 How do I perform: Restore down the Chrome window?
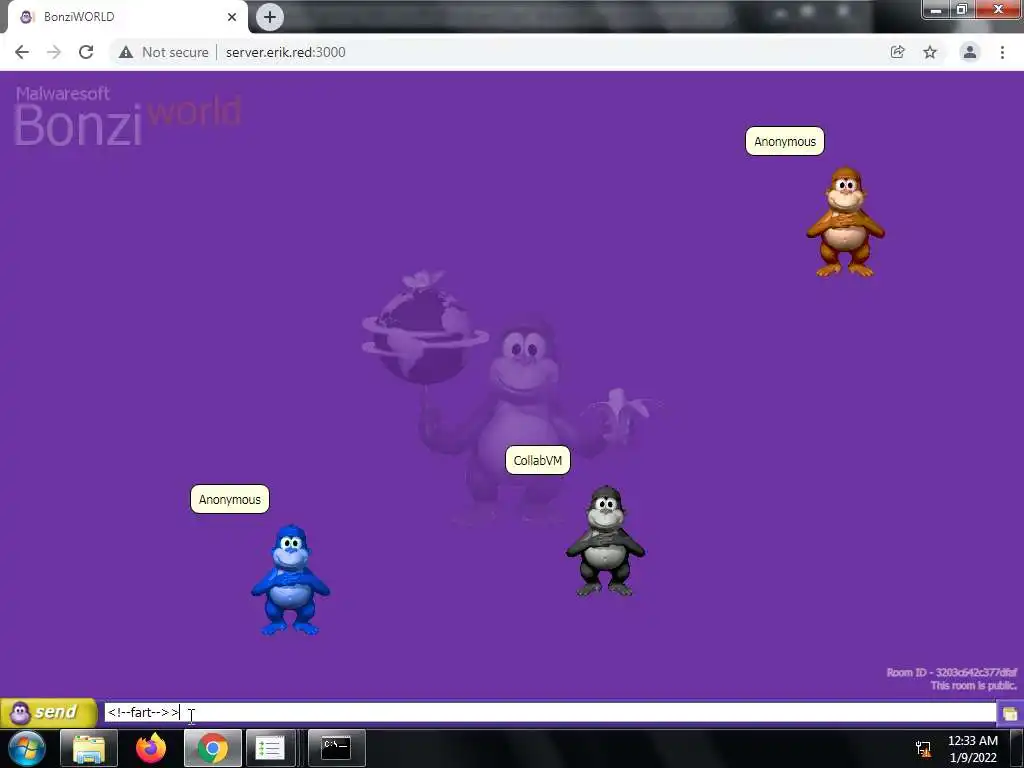961,10
